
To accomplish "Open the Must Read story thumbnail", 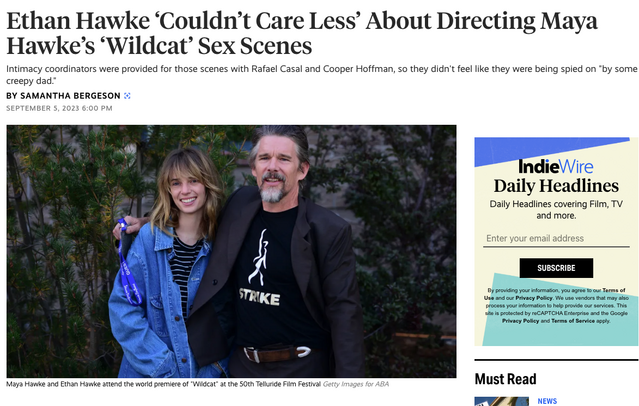I will click(501, 401).
